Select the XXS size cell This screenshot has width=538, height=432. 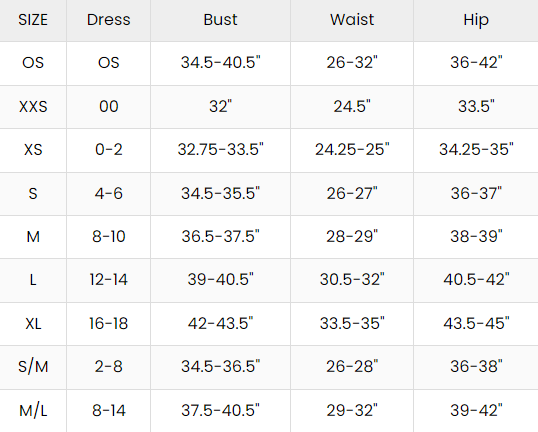[x=33, y=106]
